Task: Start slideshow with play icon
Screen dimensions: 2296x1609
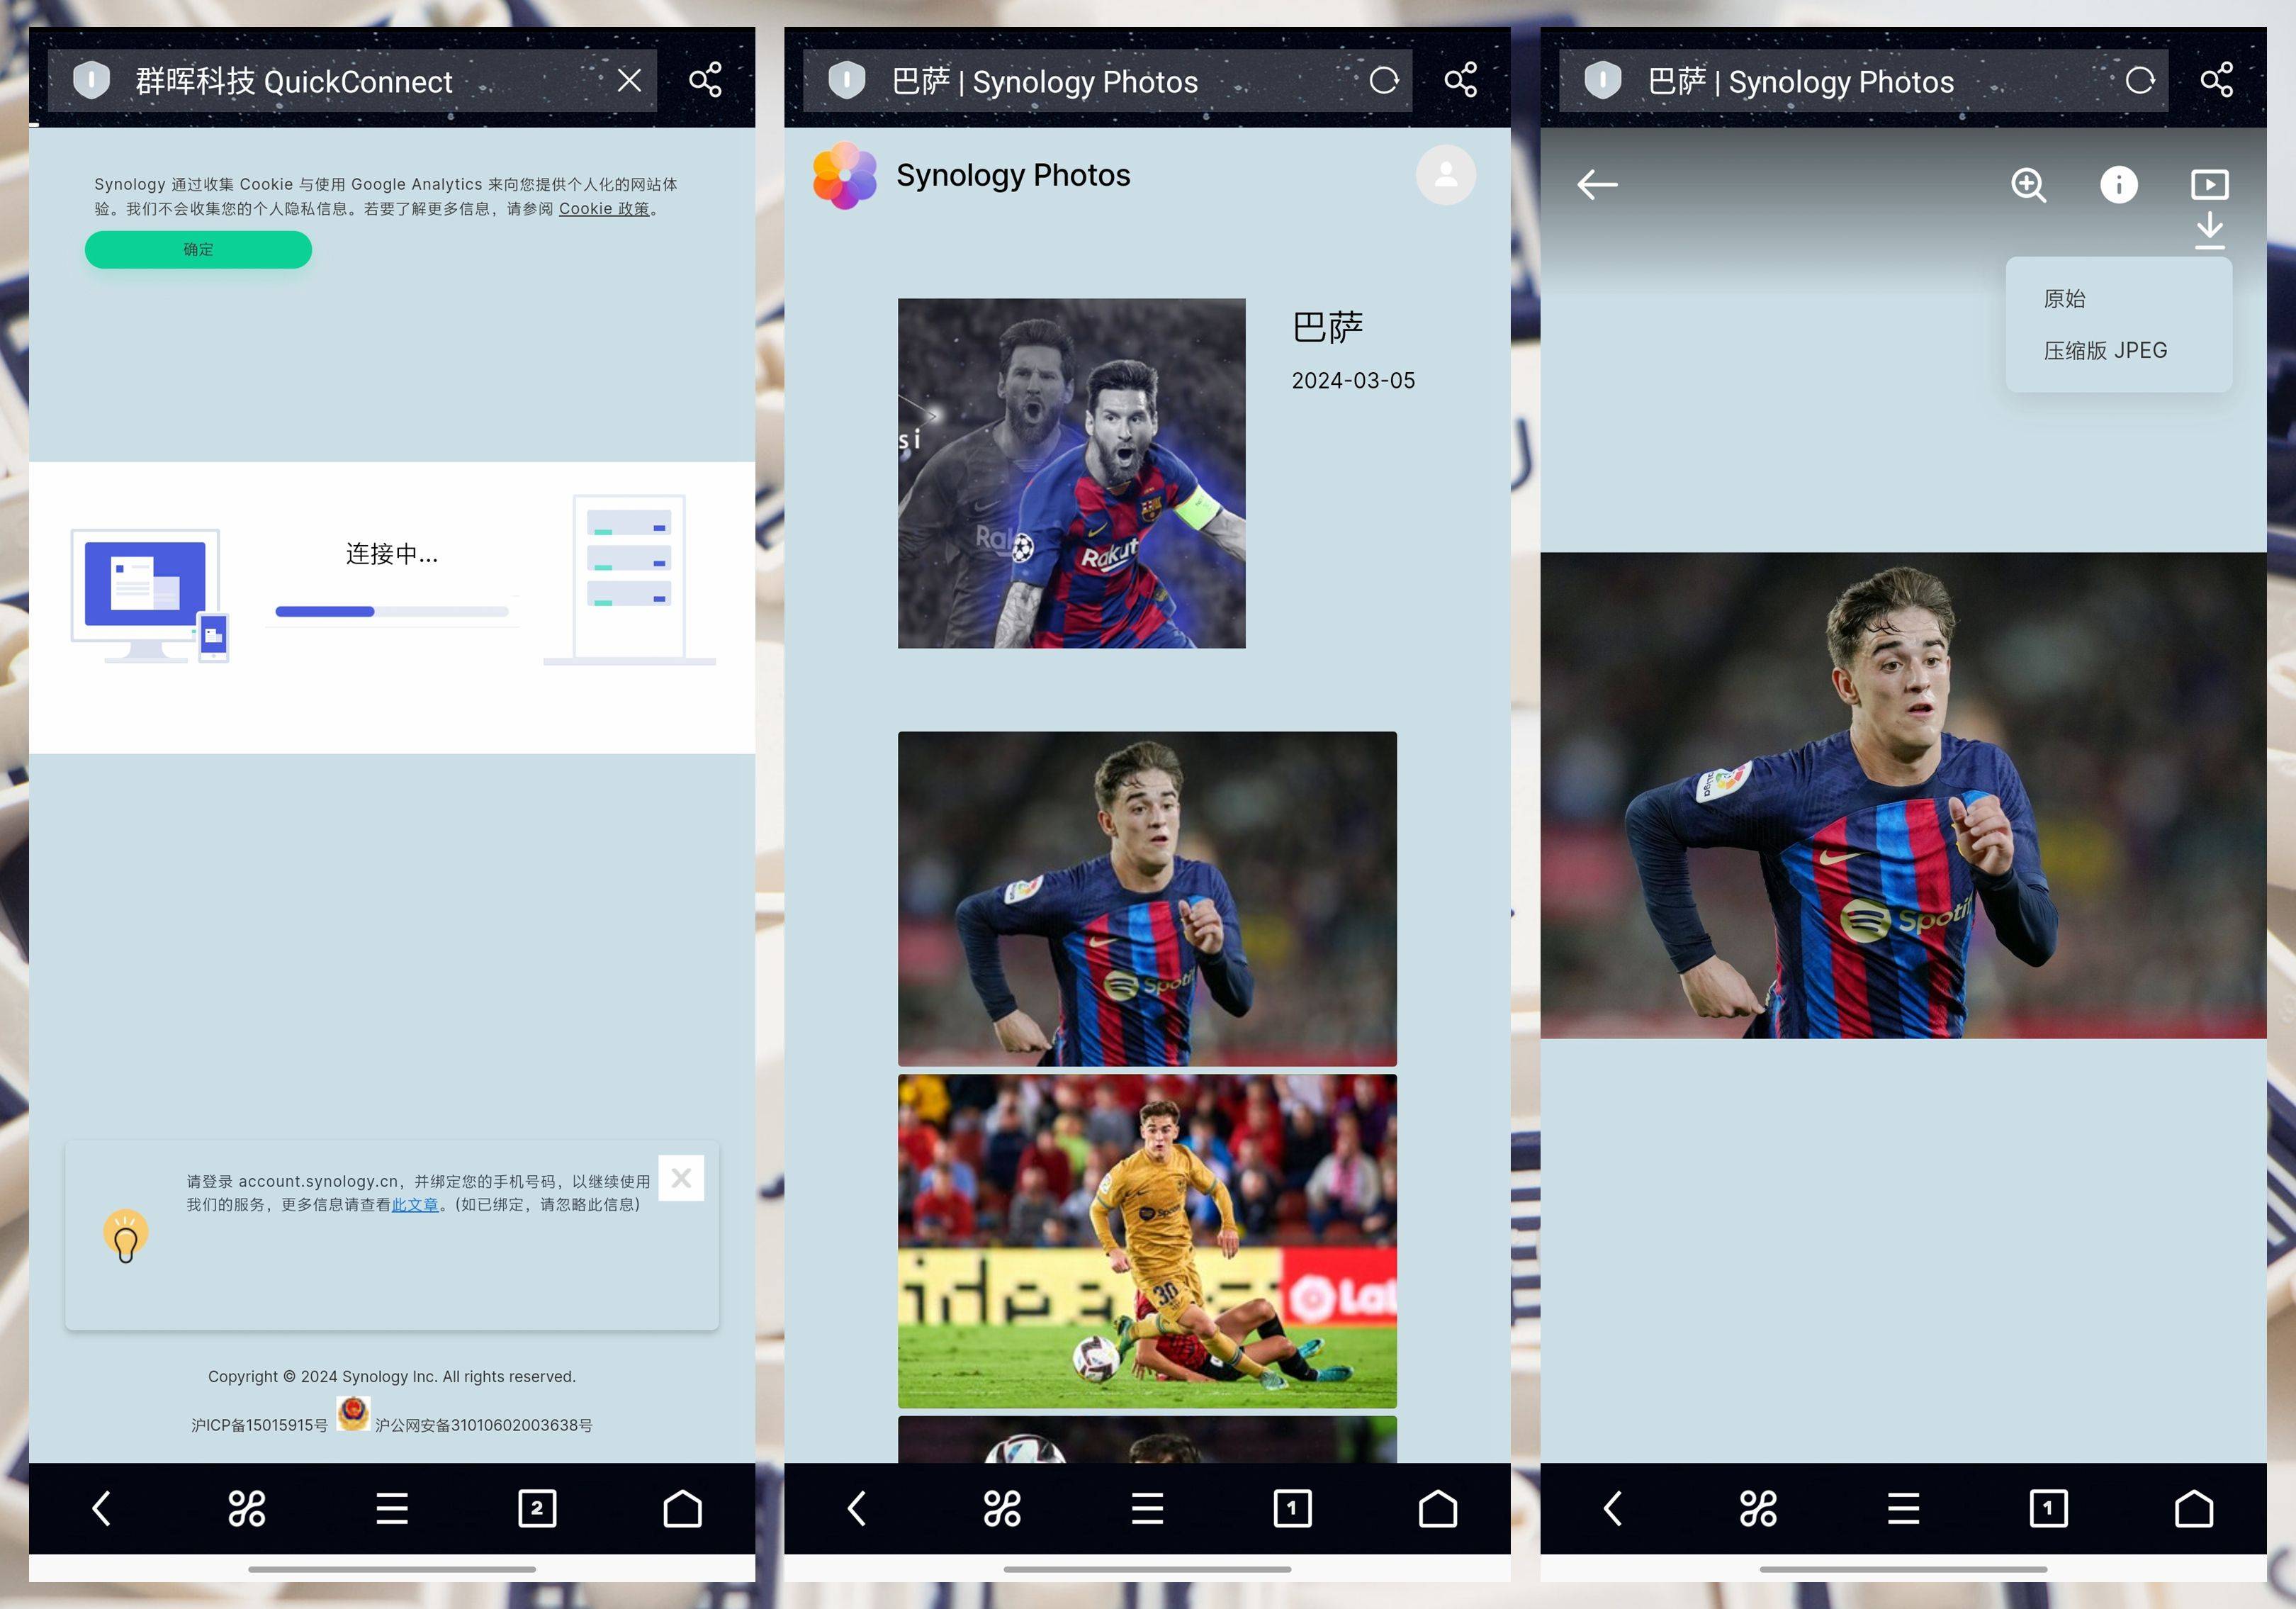Action: (x=2210, y=185)
